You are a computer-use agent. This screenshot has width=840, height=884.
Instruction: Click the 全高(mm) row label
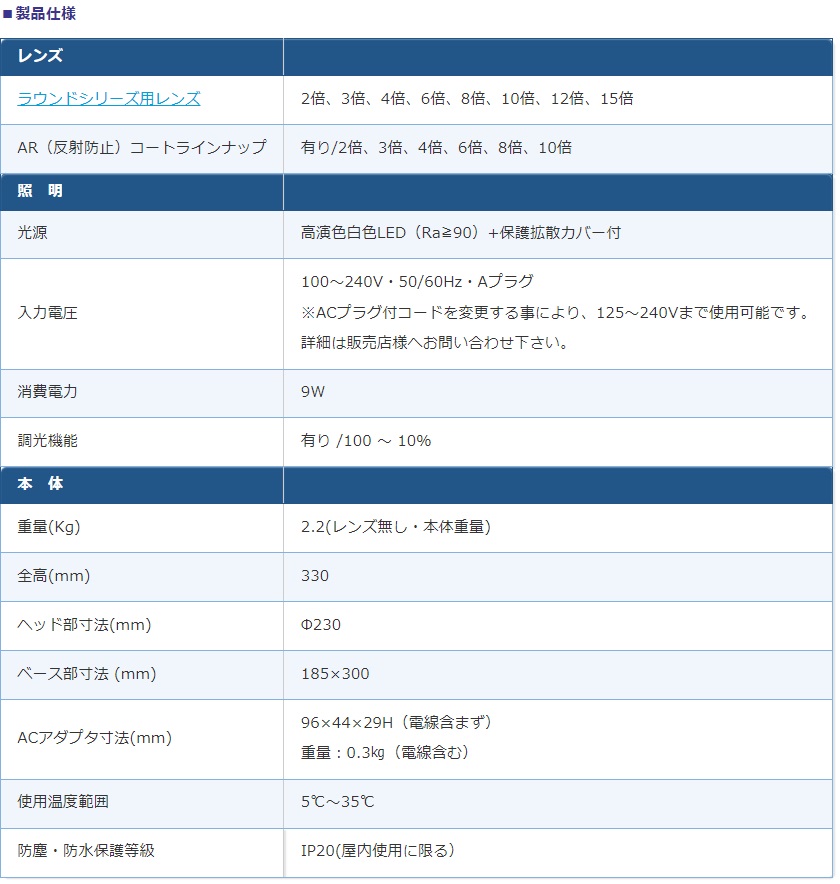click(x=54, y=576)
